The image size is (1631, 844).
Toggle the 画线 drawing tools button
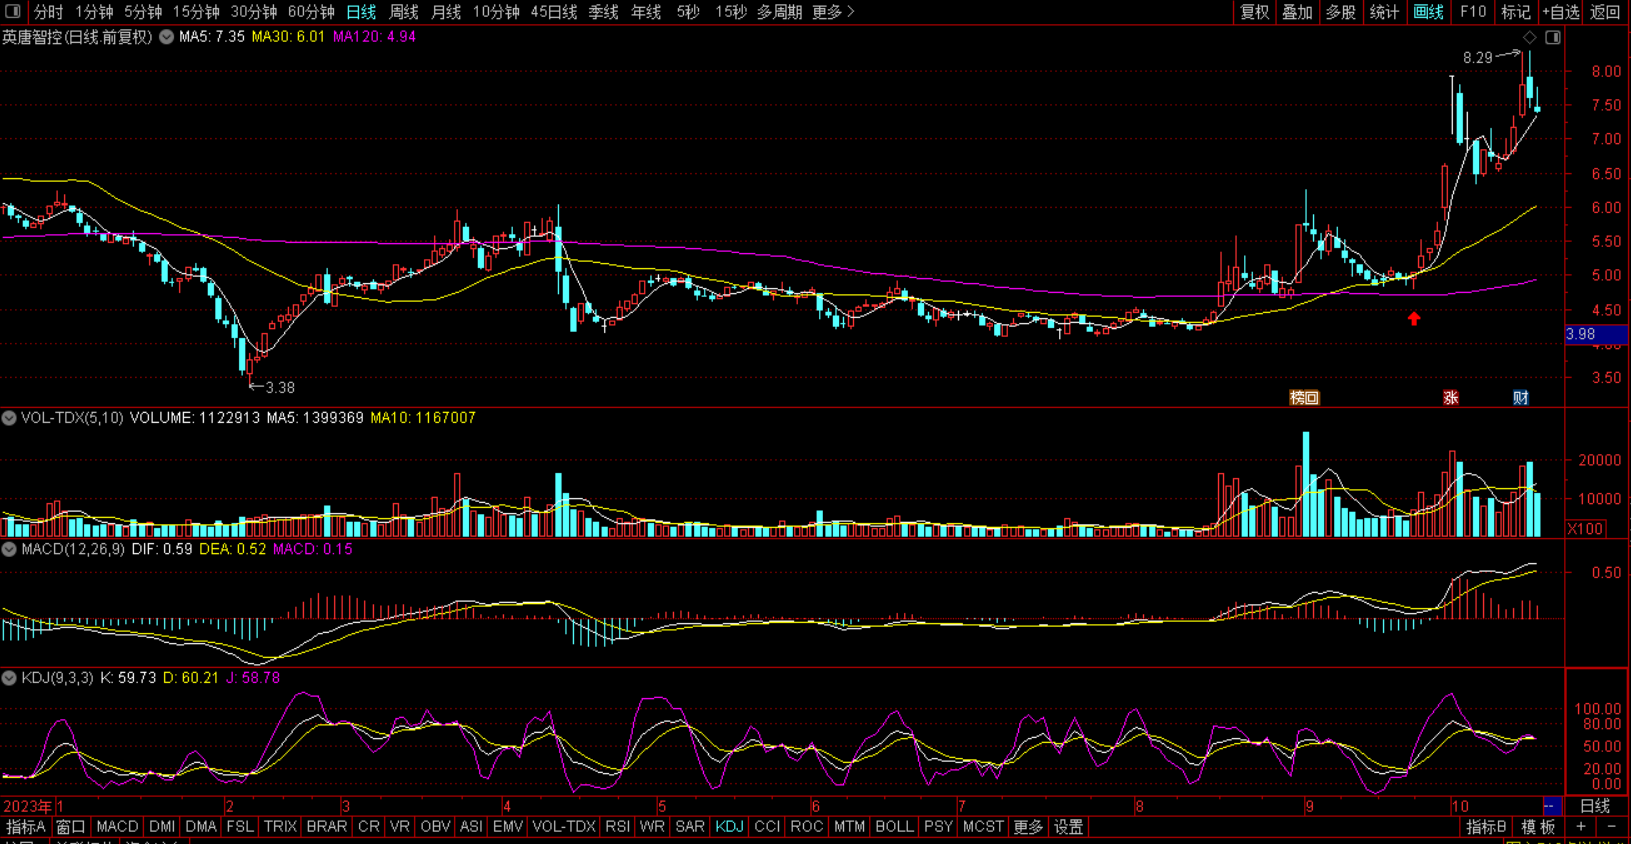pos(1428,12)
